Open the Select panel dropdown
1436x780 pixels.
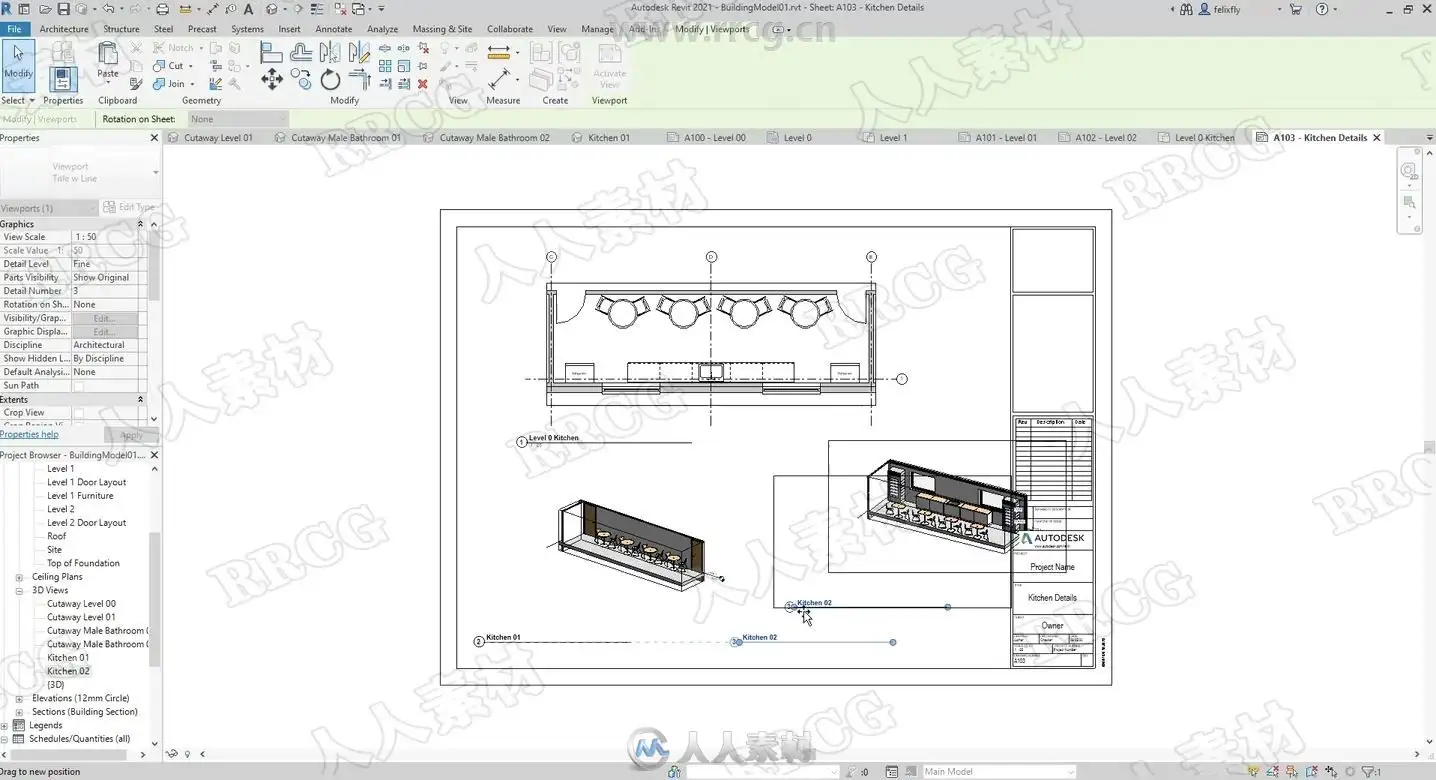coord(18,100)
